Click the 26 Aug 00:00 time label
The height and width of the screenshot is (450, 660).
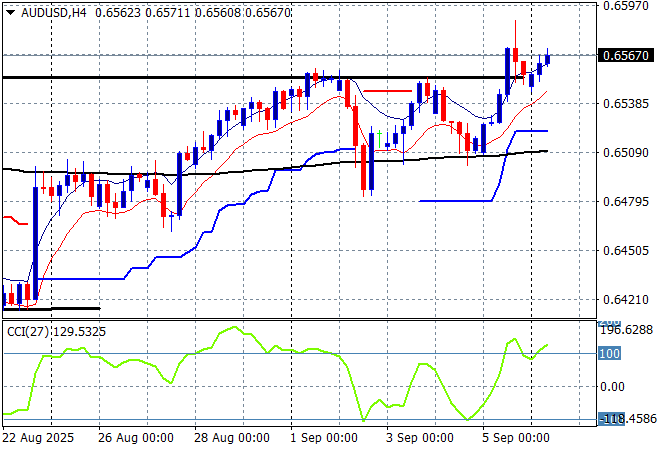pos(136,438)
